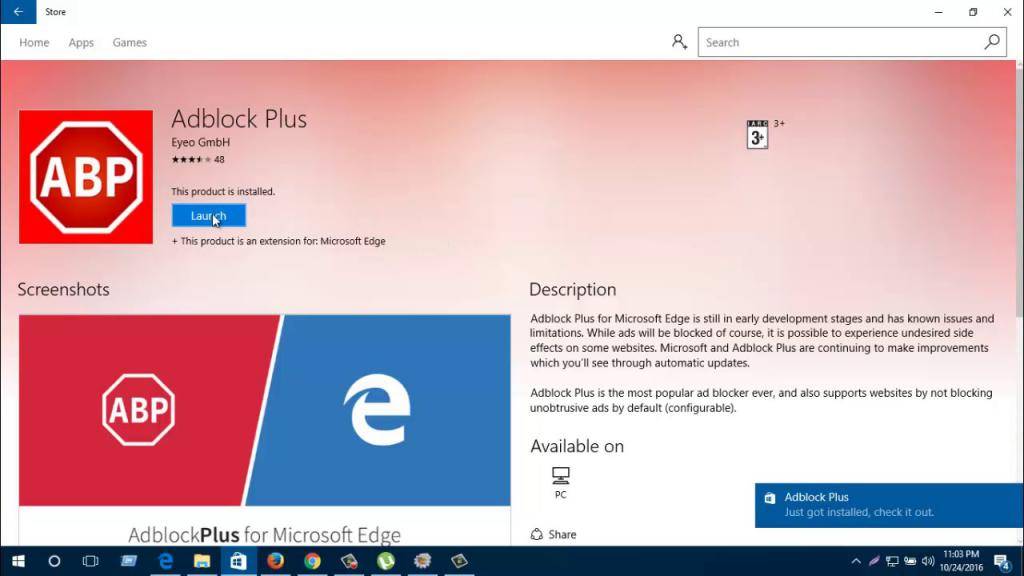Open the Home tab in Store
Screen dimensions: 1024x576
tap(34, 42)
